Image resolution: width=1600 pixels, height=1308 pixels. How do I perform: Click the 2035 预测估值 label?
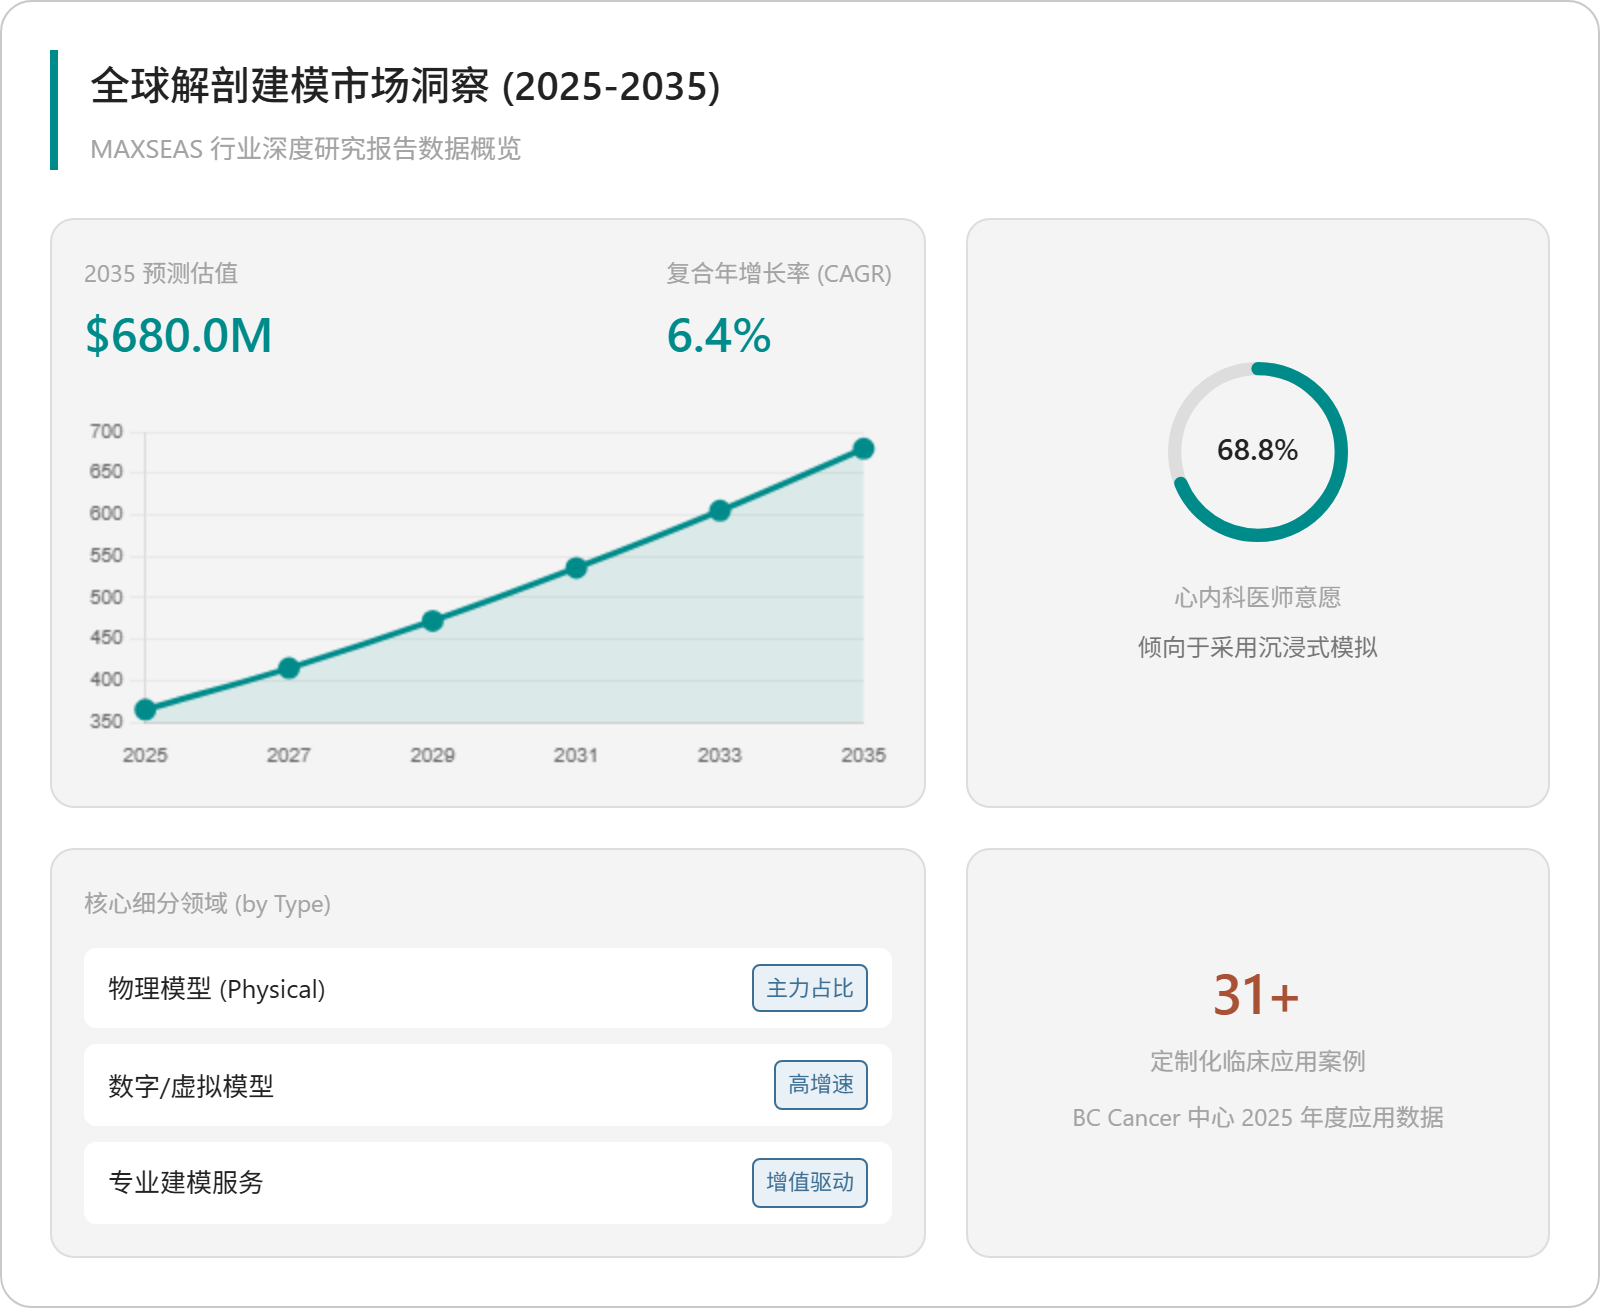coord(161,274)
